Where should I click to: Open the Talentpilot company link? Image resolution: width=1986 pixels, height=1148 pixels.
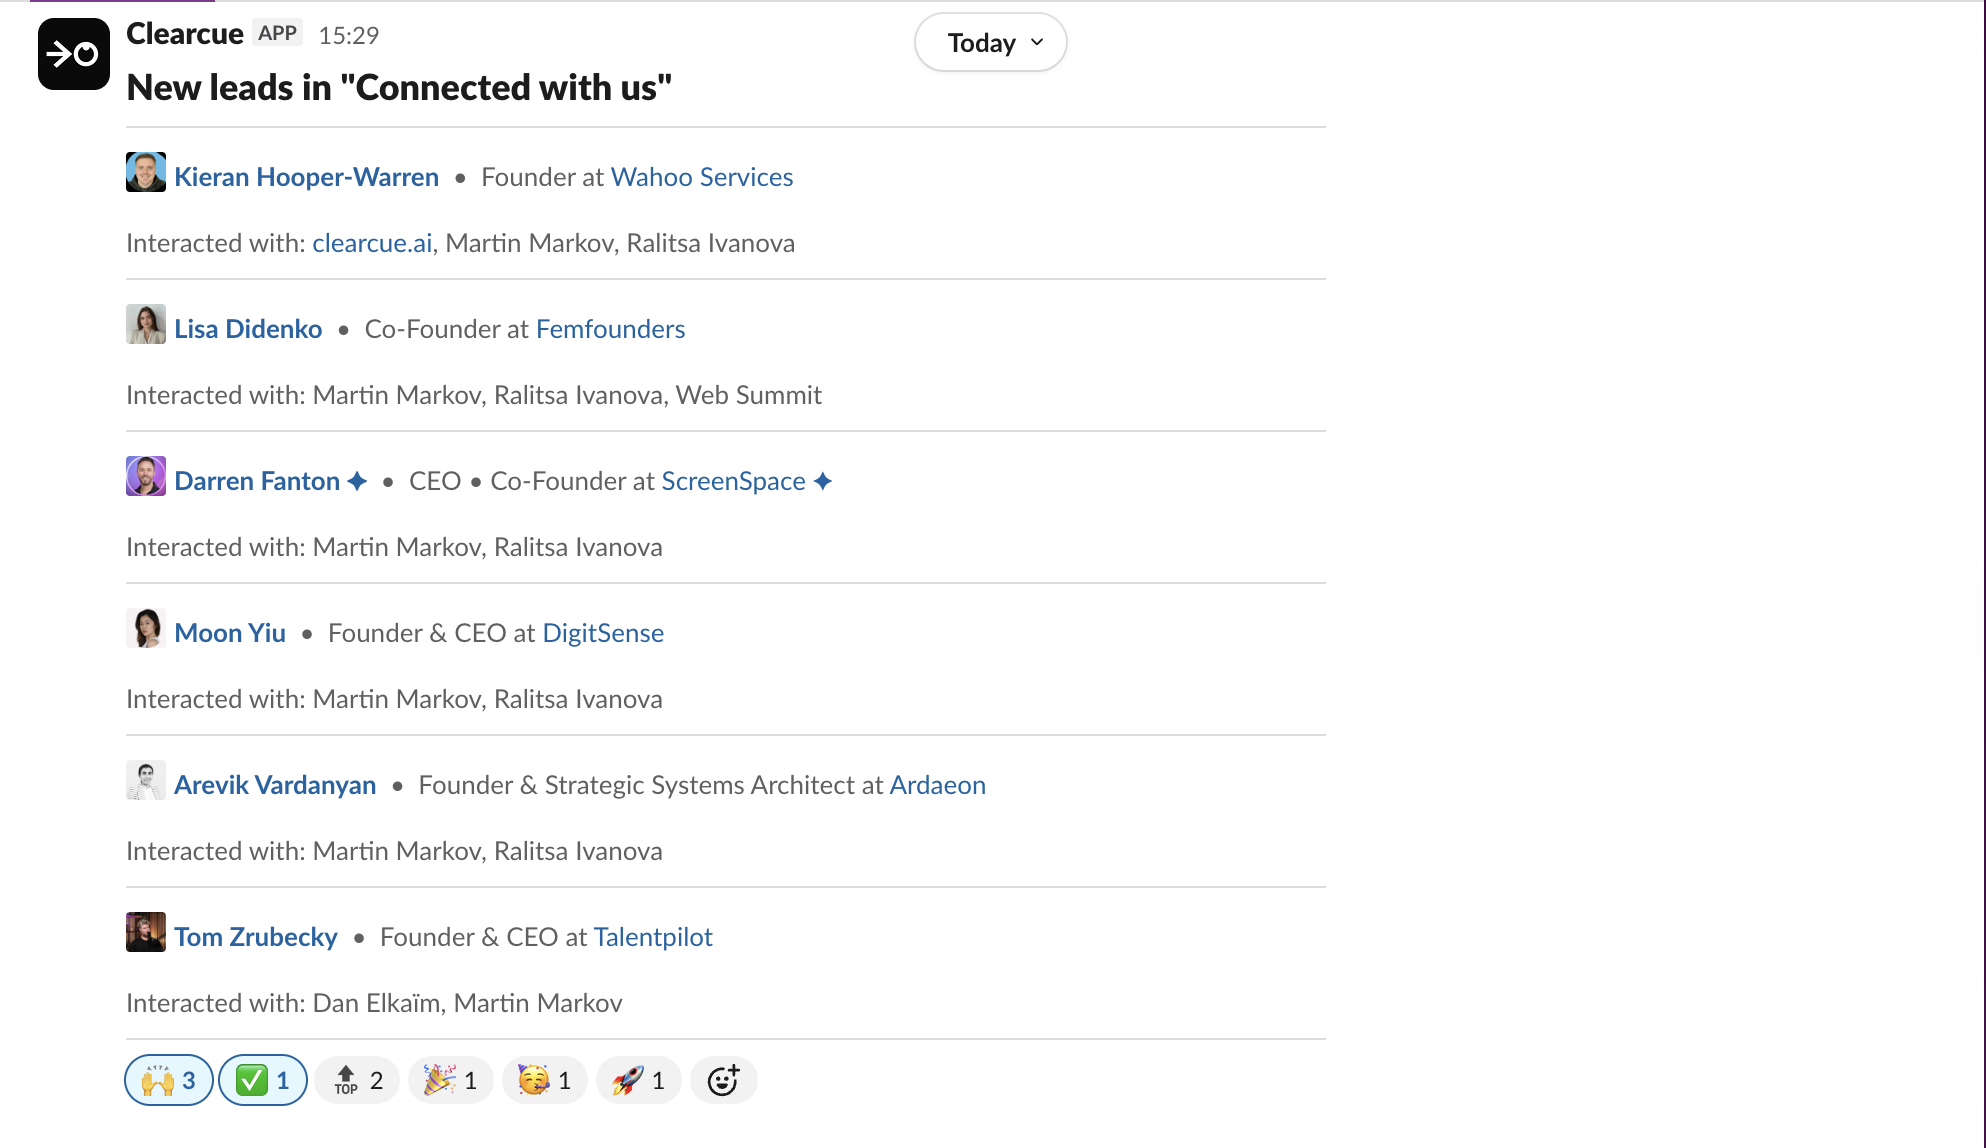[x=653, y=937]
